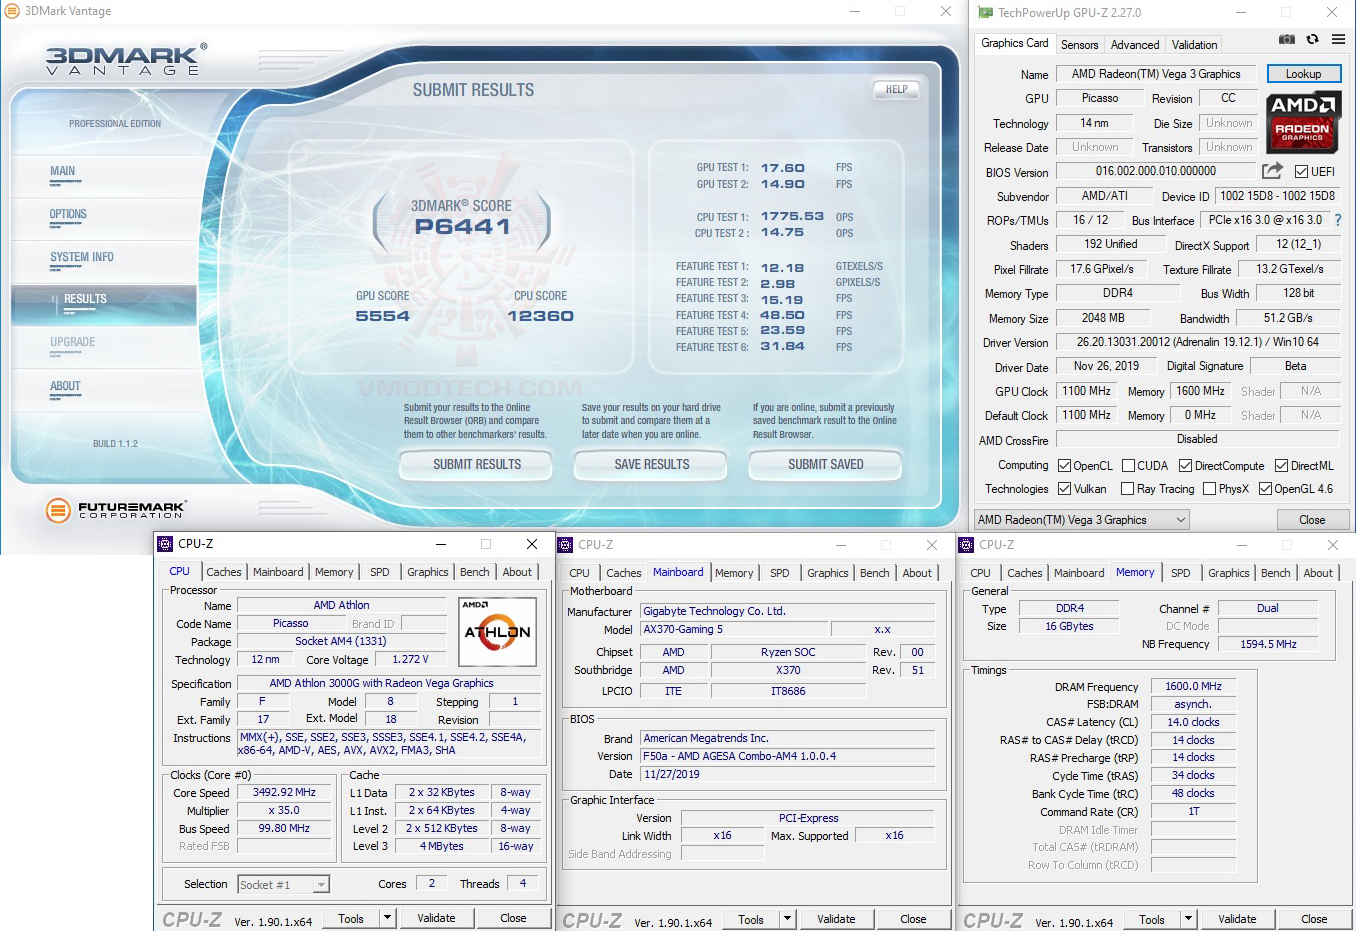Screen dimensions: 1356x931
Task: Switch to the Advanced tab in GPU-Z
Action: click(1135, 45)
